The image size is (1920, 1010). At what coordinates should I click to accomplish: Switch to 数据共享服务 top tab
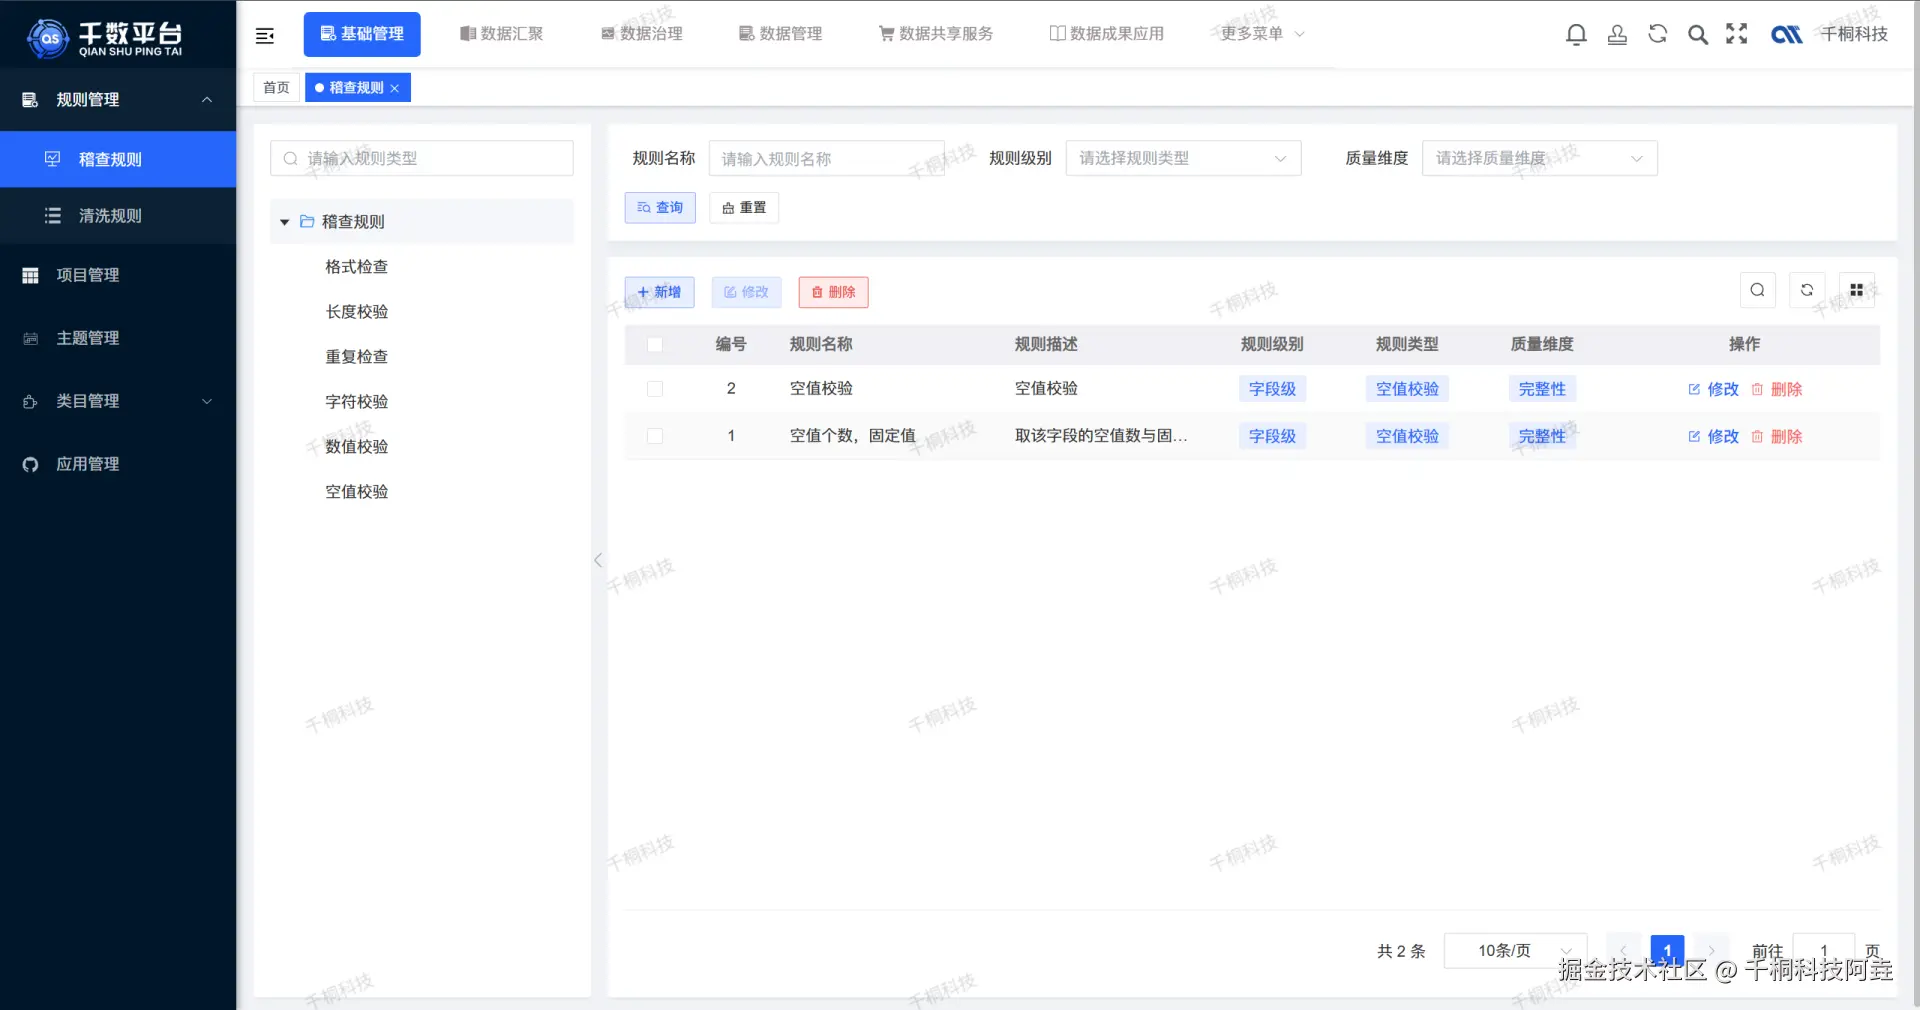pos(936,34)
